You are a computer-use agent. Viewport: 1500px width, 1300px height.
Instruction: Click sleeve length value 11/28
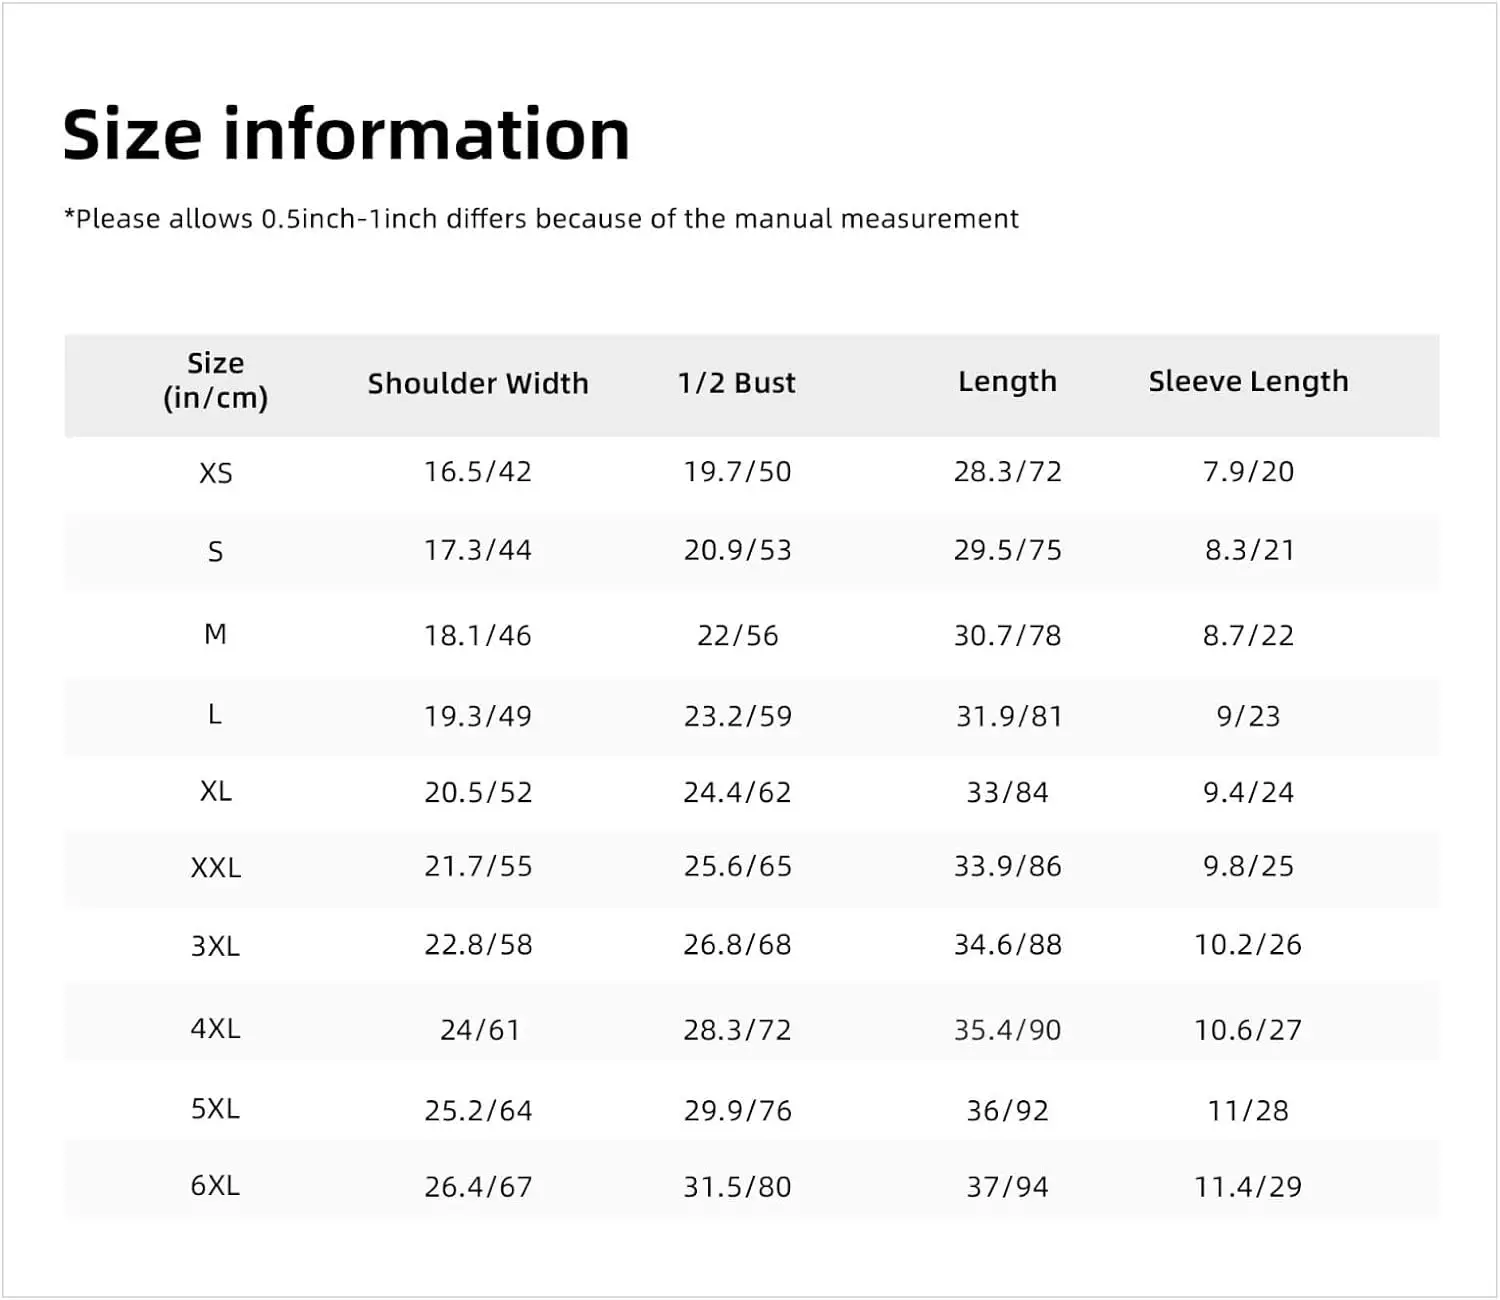click(1248, 1110)
